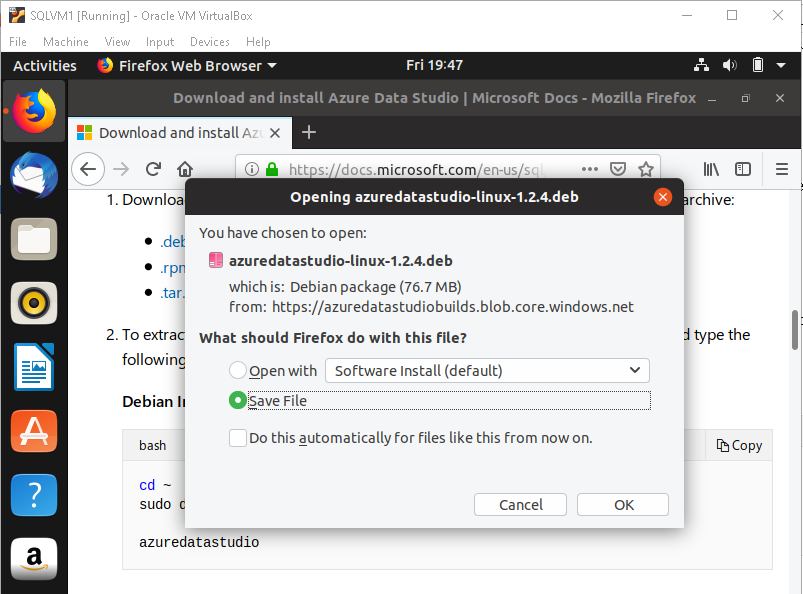Image resolution: width=803 pixels, height=594 pixels.
Task: Open the Machine menu
Action: [66, 42]
